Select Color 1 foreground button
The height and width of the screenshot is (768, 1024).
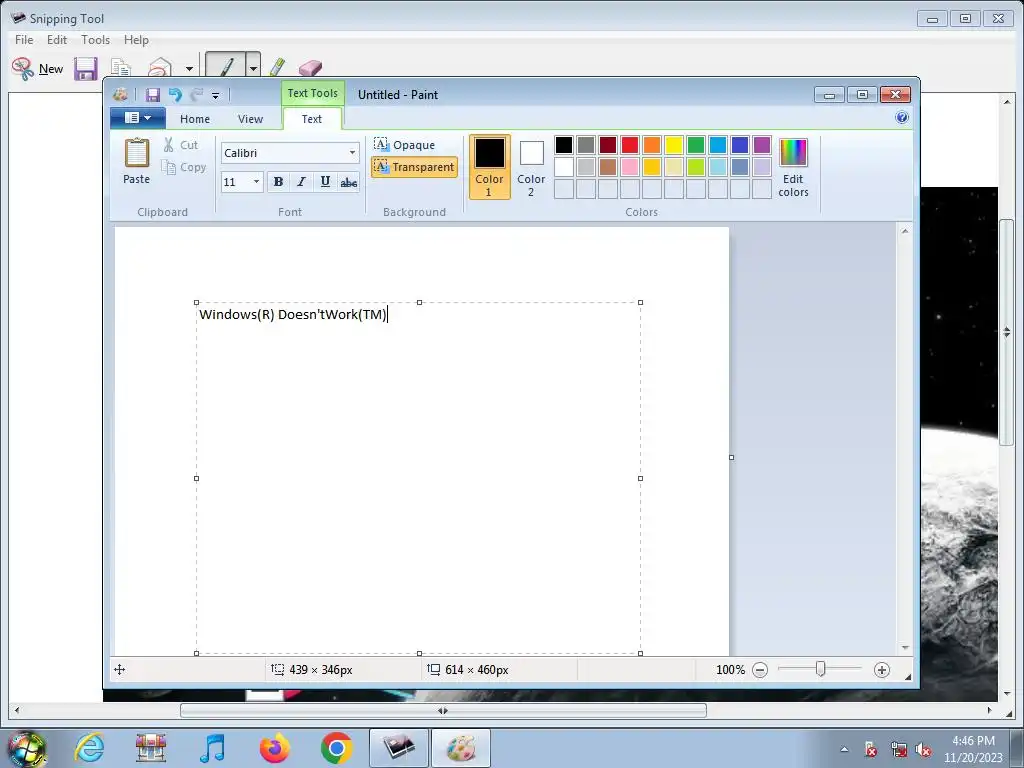click(x=489, y=167)
